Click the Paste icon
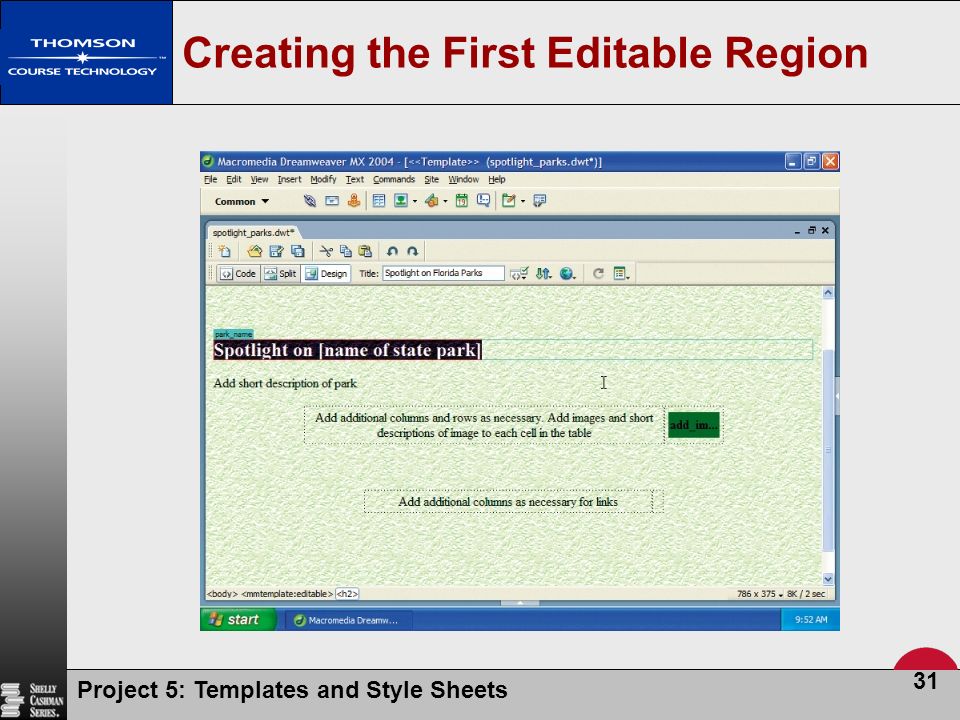The image size is (960, 720). (x=366, y=251)
